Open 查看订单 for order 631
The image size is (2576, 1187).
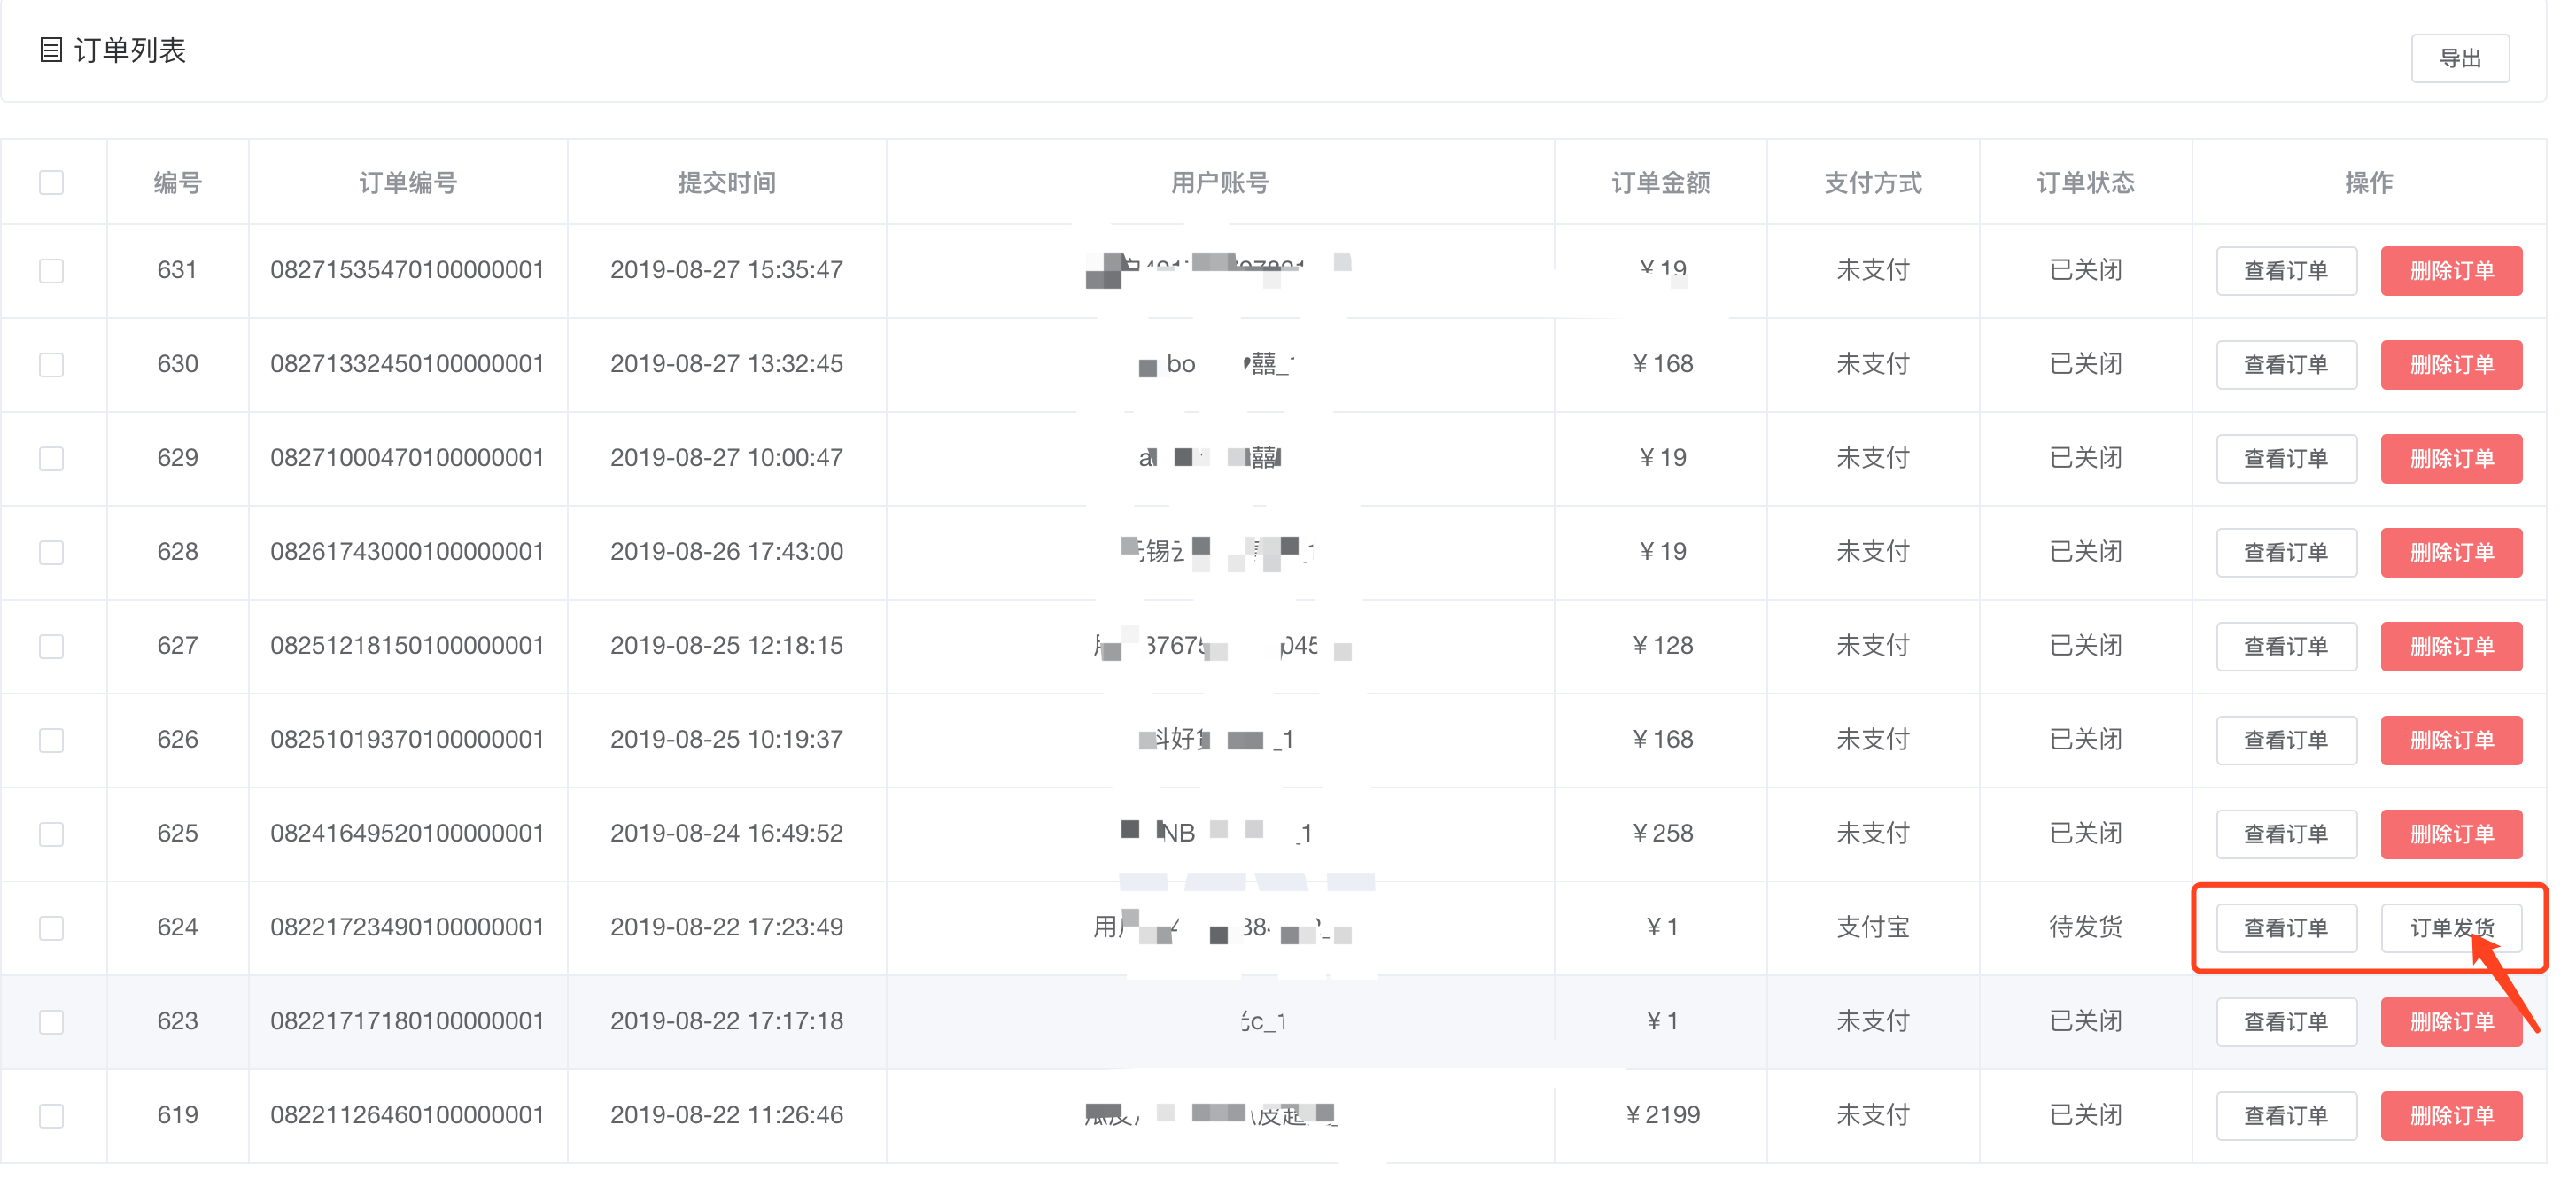[2286, 270]
